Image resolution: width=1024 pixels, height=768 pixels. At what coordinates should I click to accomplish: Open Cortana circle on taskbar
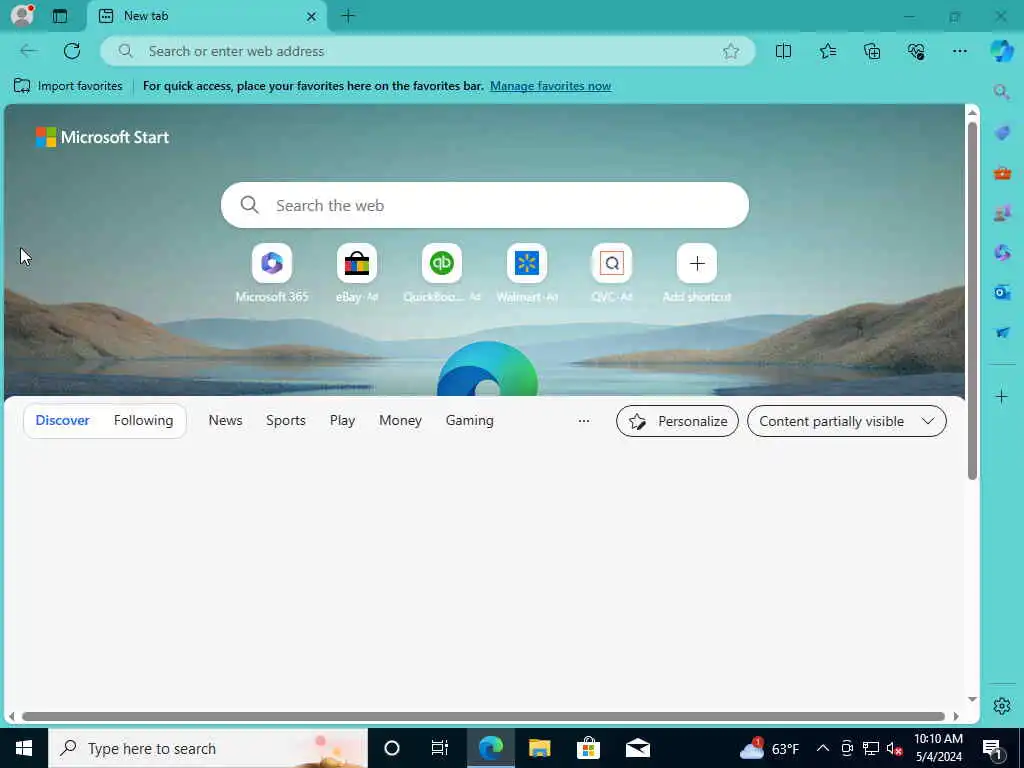point(392,748)
